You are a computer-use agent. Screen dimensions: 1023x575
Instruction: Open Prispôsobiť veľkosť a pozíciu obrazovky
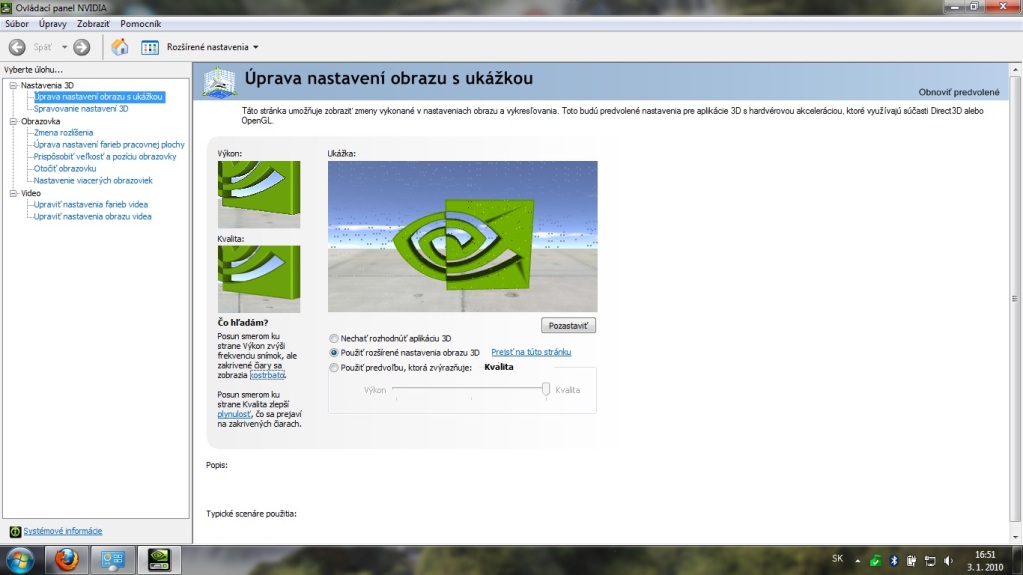coord(105,157)
